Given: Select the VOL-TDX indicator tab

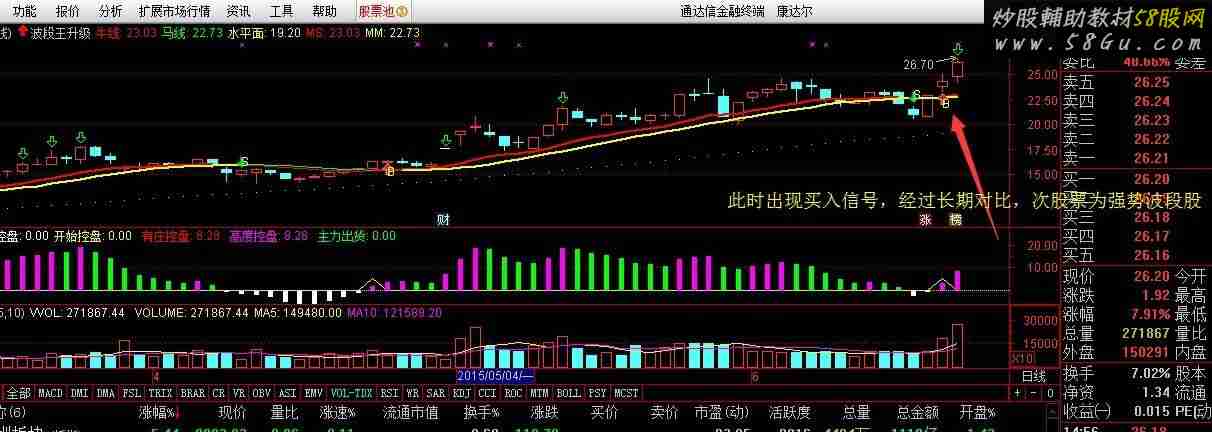Looking at the screenshot, I should click(x=351, y=393).
